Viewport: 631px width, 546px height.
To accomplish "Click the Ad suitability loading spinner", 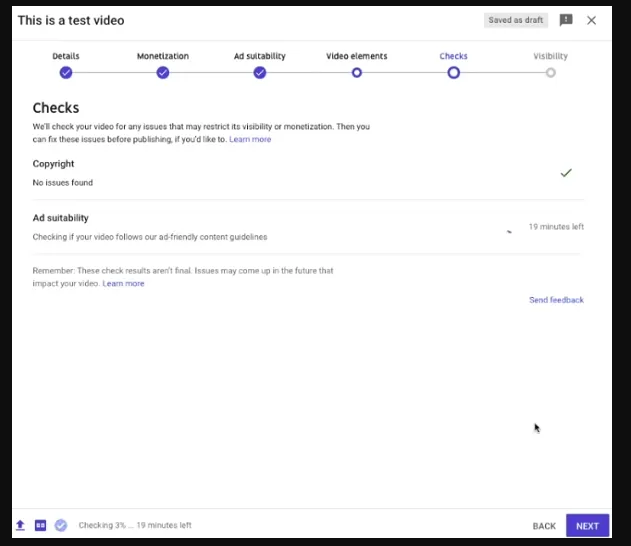I will (x=509, y=230).
